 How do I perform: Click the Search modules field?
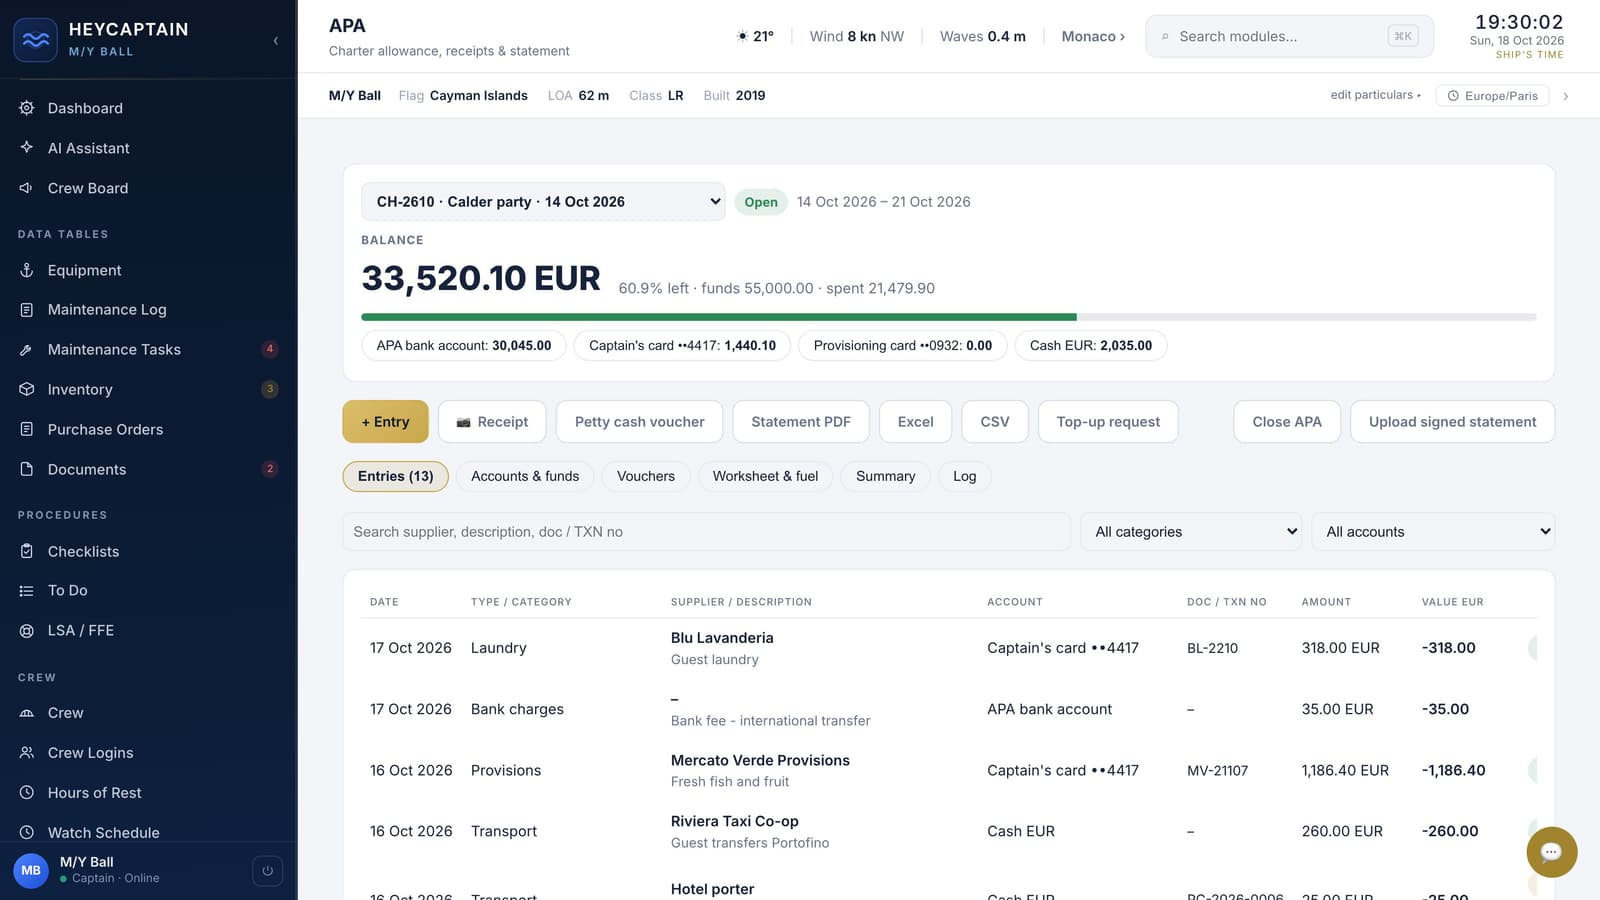click(x=1289, y=36)
